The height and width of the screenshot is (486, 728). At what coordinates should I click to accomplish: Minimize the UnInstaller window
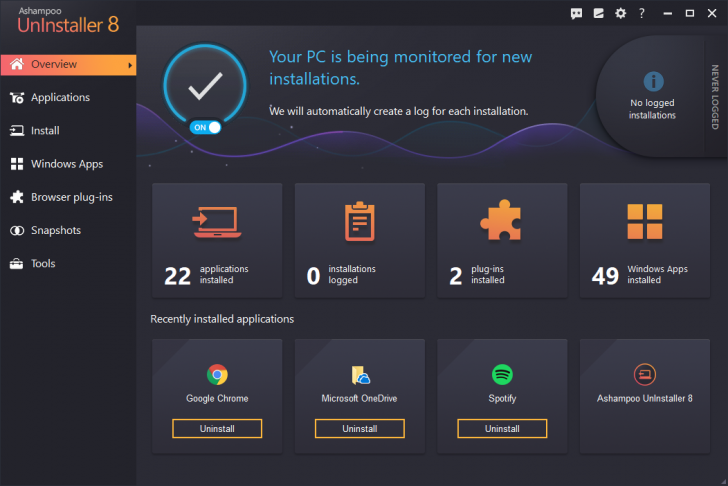coord(668,13)
